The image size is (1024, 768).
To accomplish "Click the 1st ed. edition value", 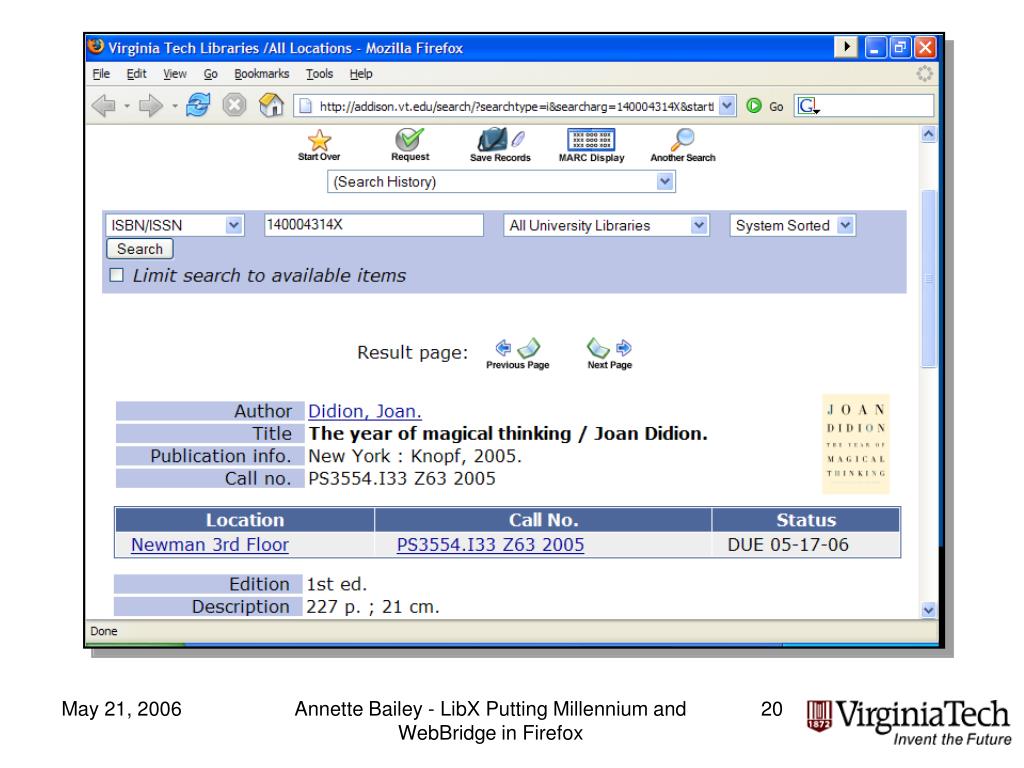I will point(337,584).
